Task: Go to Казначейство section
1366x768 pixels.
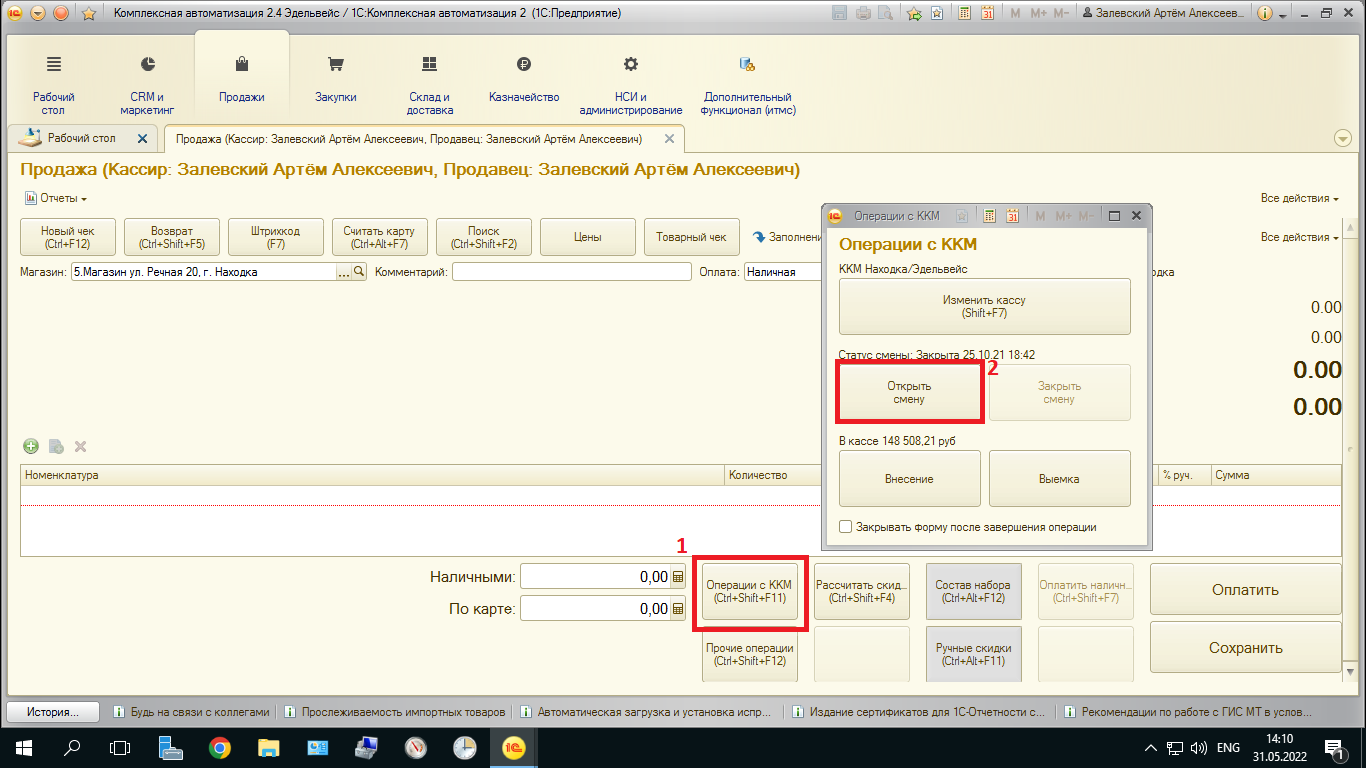Action: click(523, 80)
